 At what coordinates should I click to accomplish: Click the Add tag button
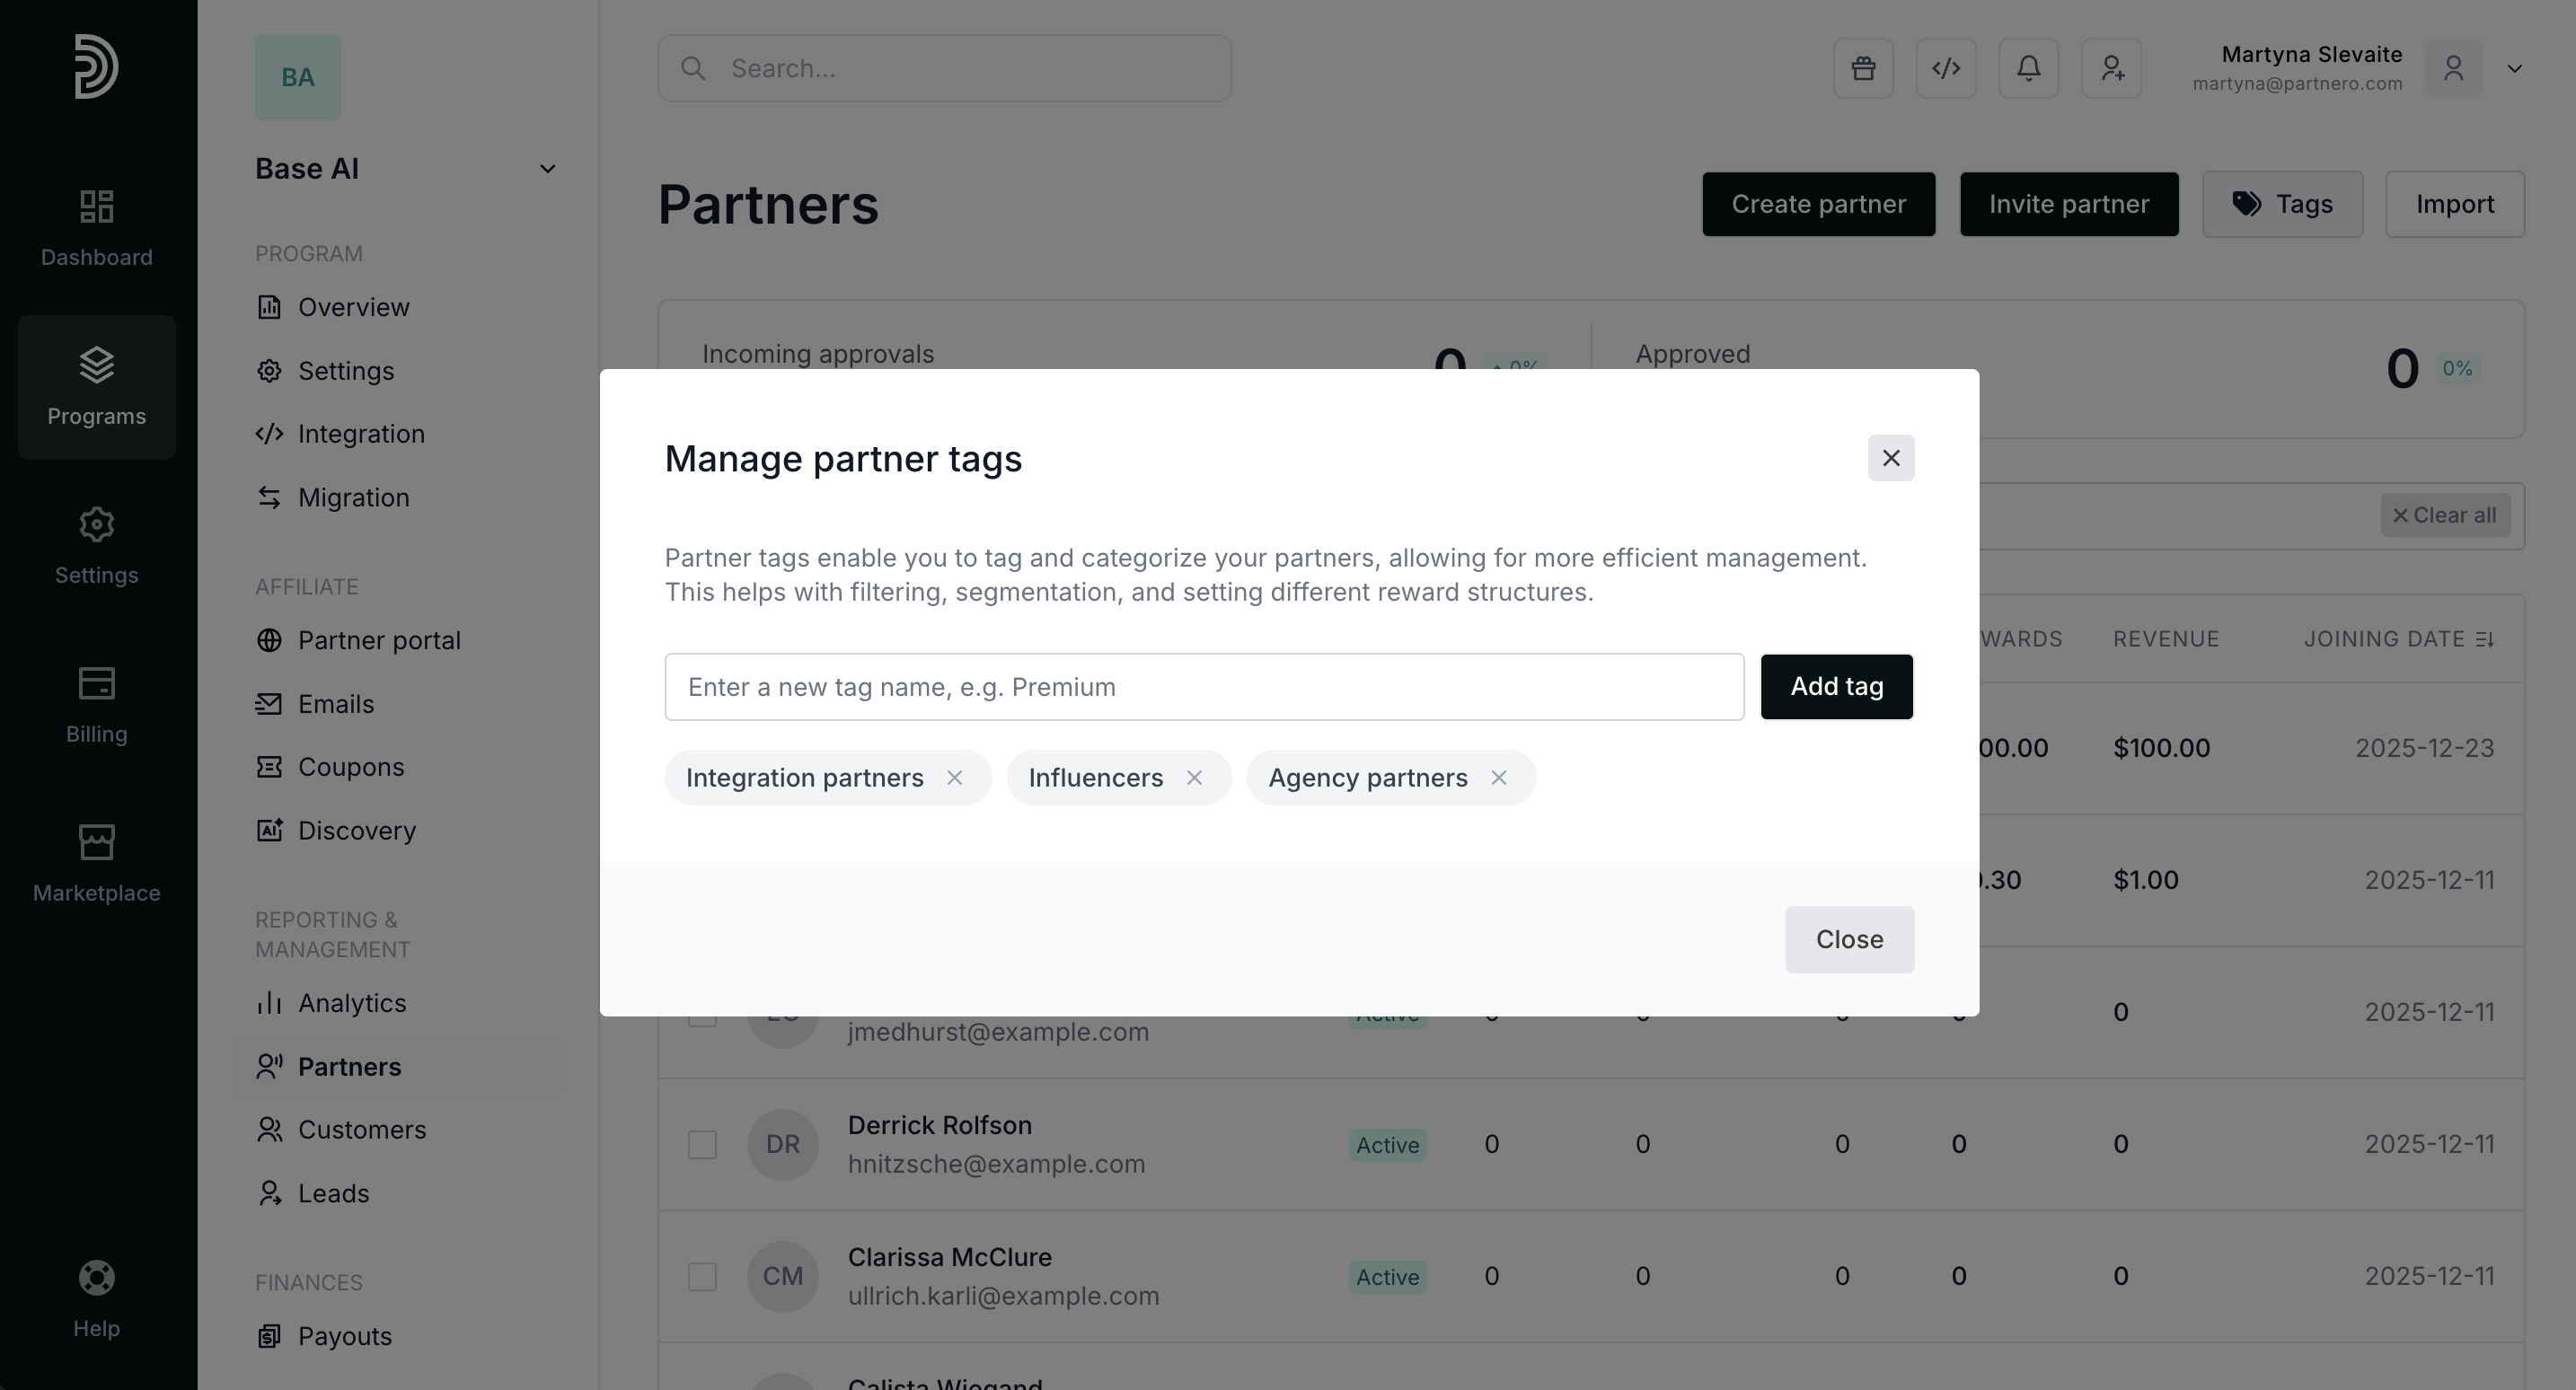pos(1837,687)
